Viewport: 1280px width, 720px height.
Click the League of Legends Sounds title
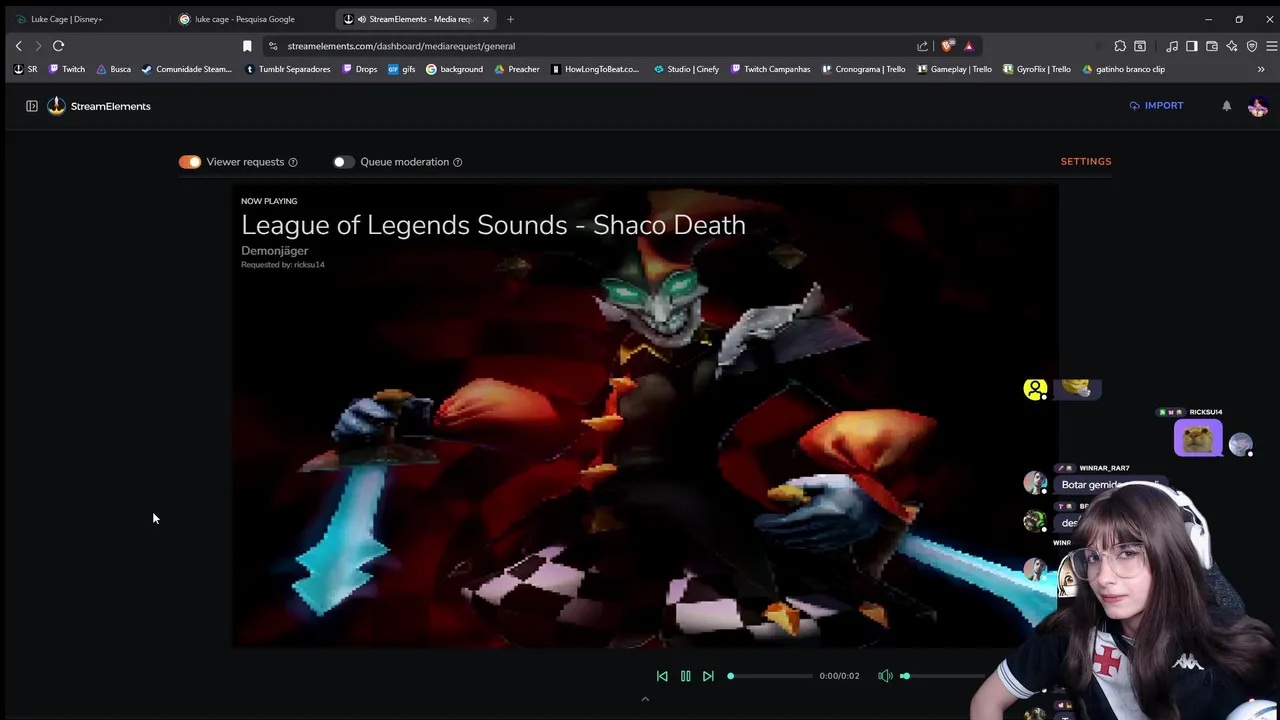[493, 225]
